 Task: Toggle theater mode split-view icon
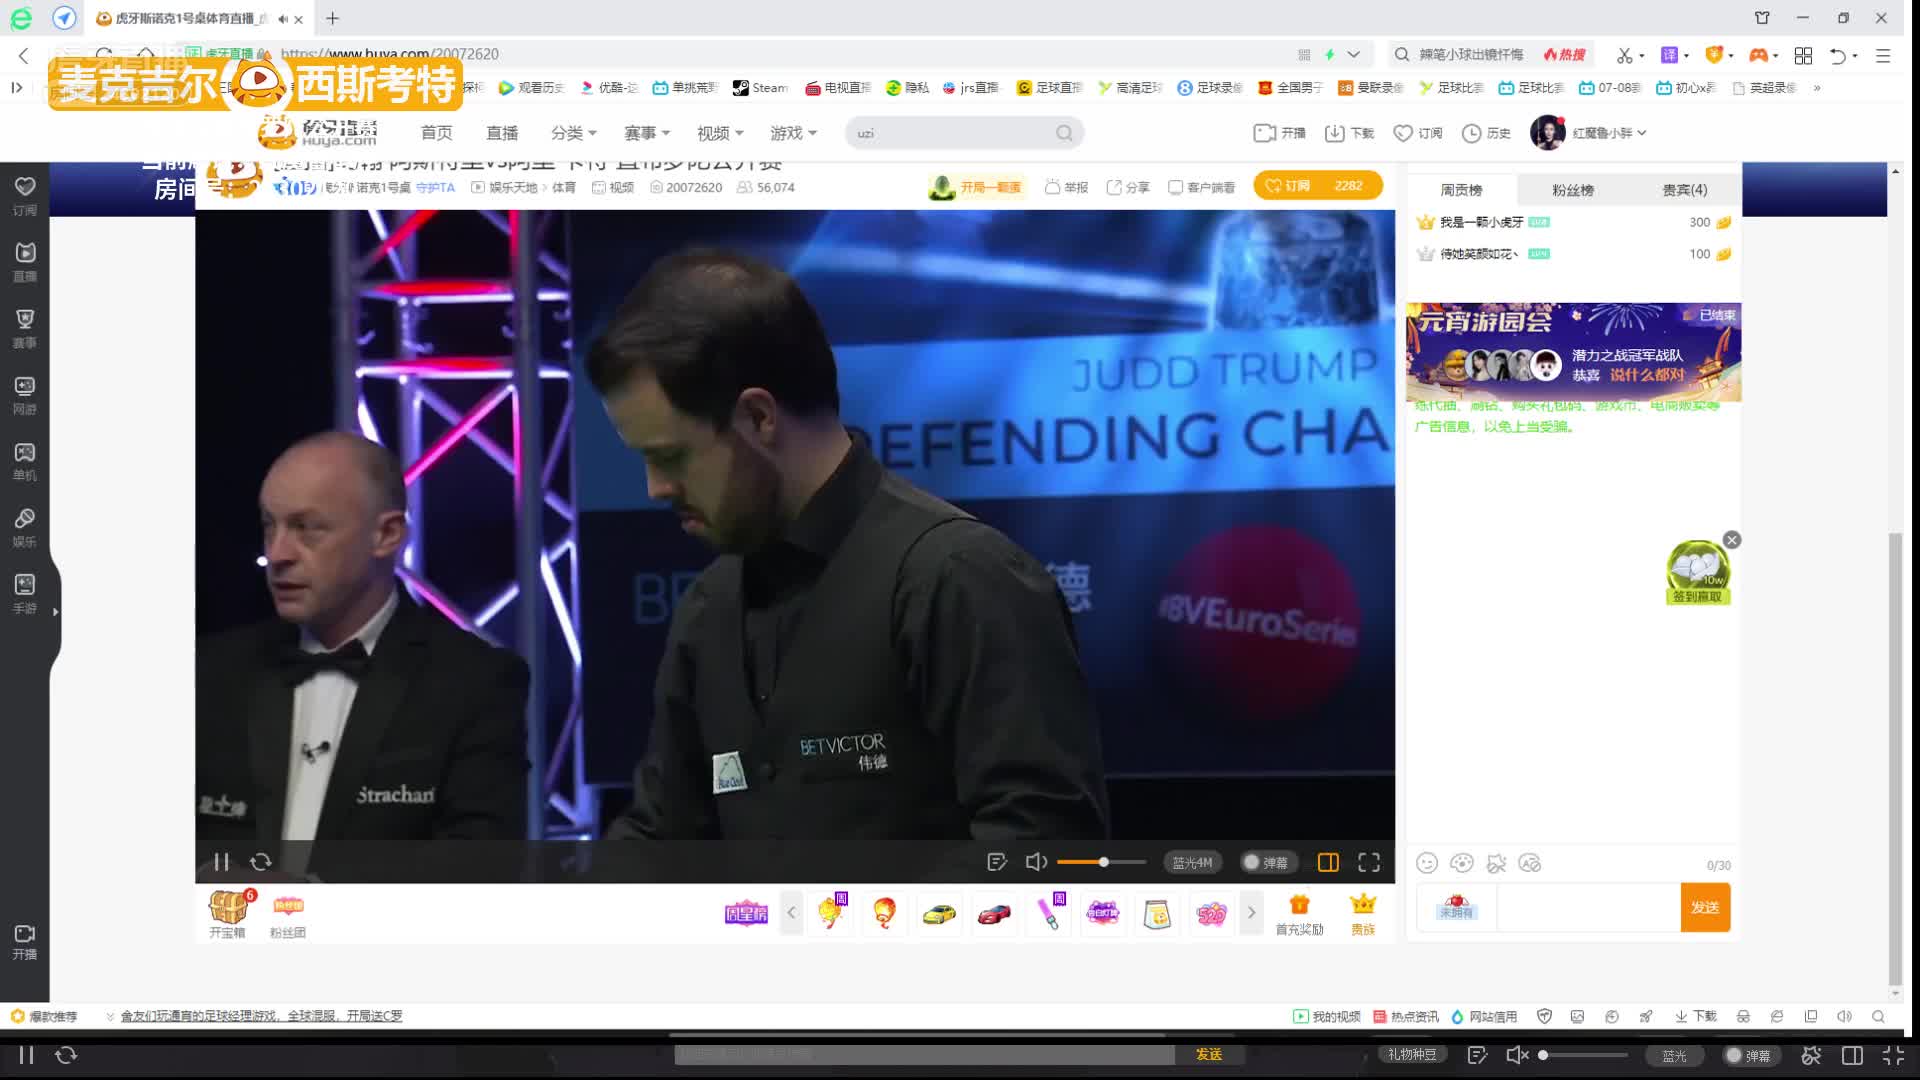pos(1328,862)
